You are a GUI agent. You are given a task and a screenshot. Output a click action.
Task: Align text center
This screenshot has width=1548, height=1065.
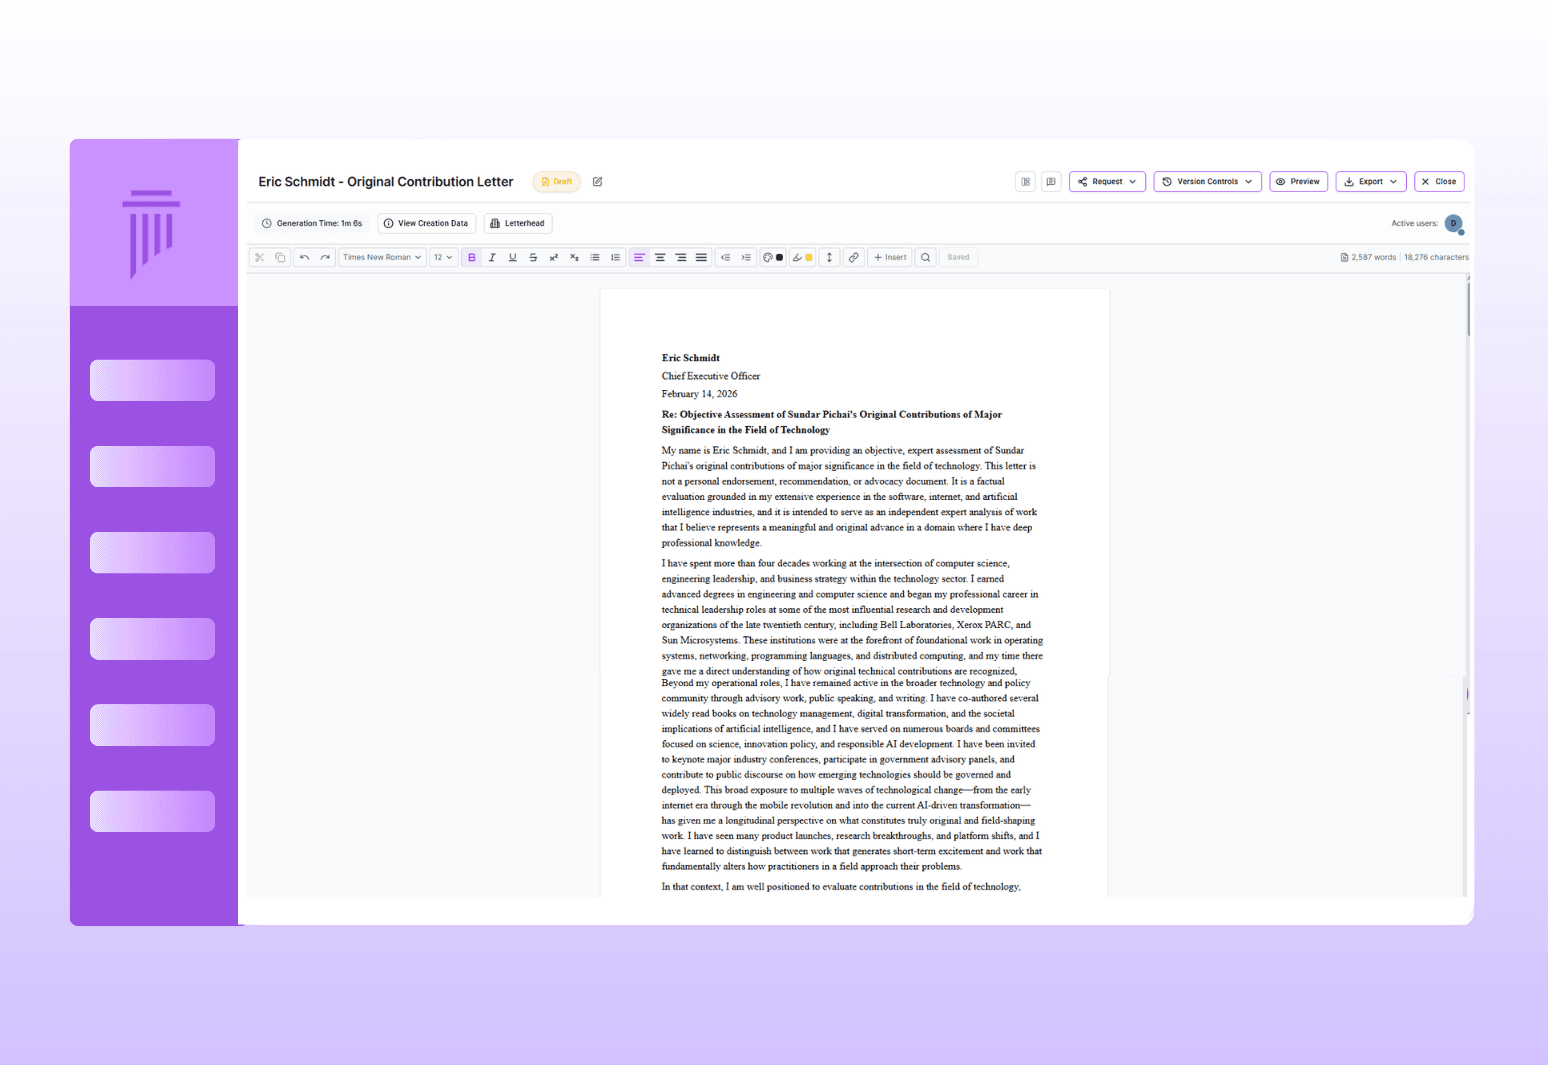coord(660,257)
